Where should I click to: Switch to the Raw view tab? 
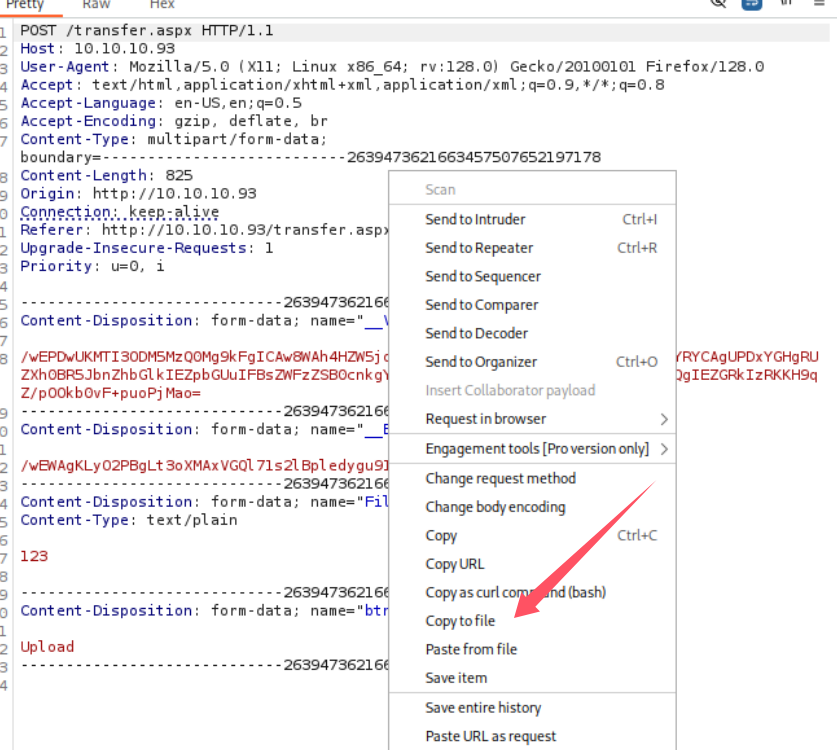pos(97,5)
